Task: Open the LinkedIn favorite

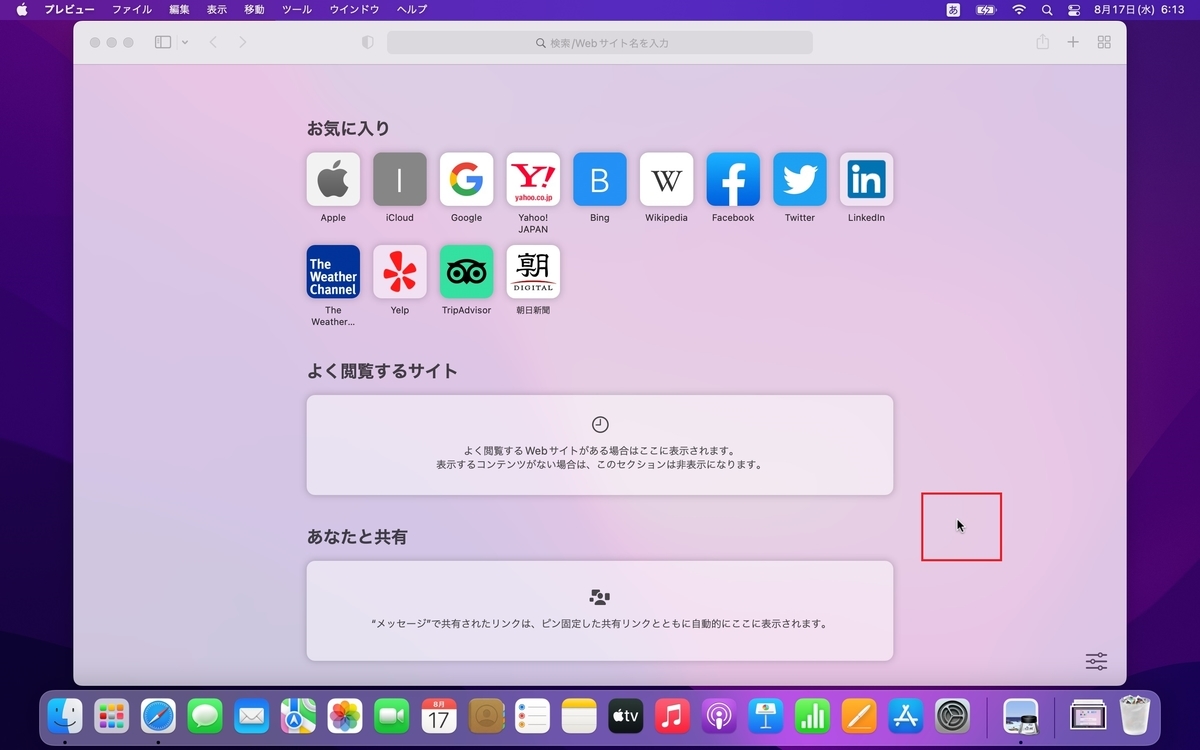Action: [866, 179]
